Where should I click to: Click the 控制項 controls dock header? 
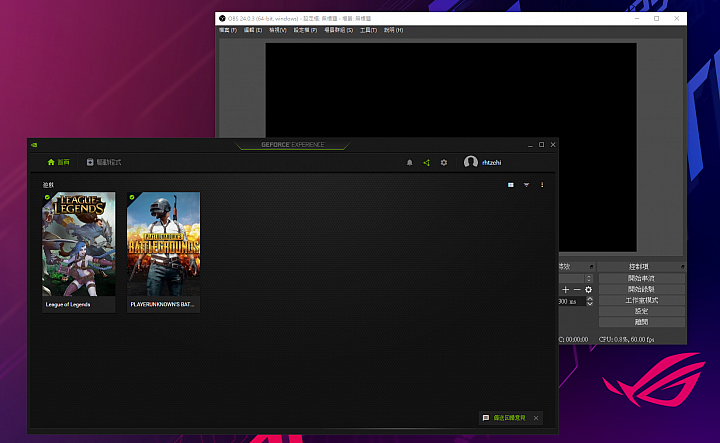tap(639, 267)
